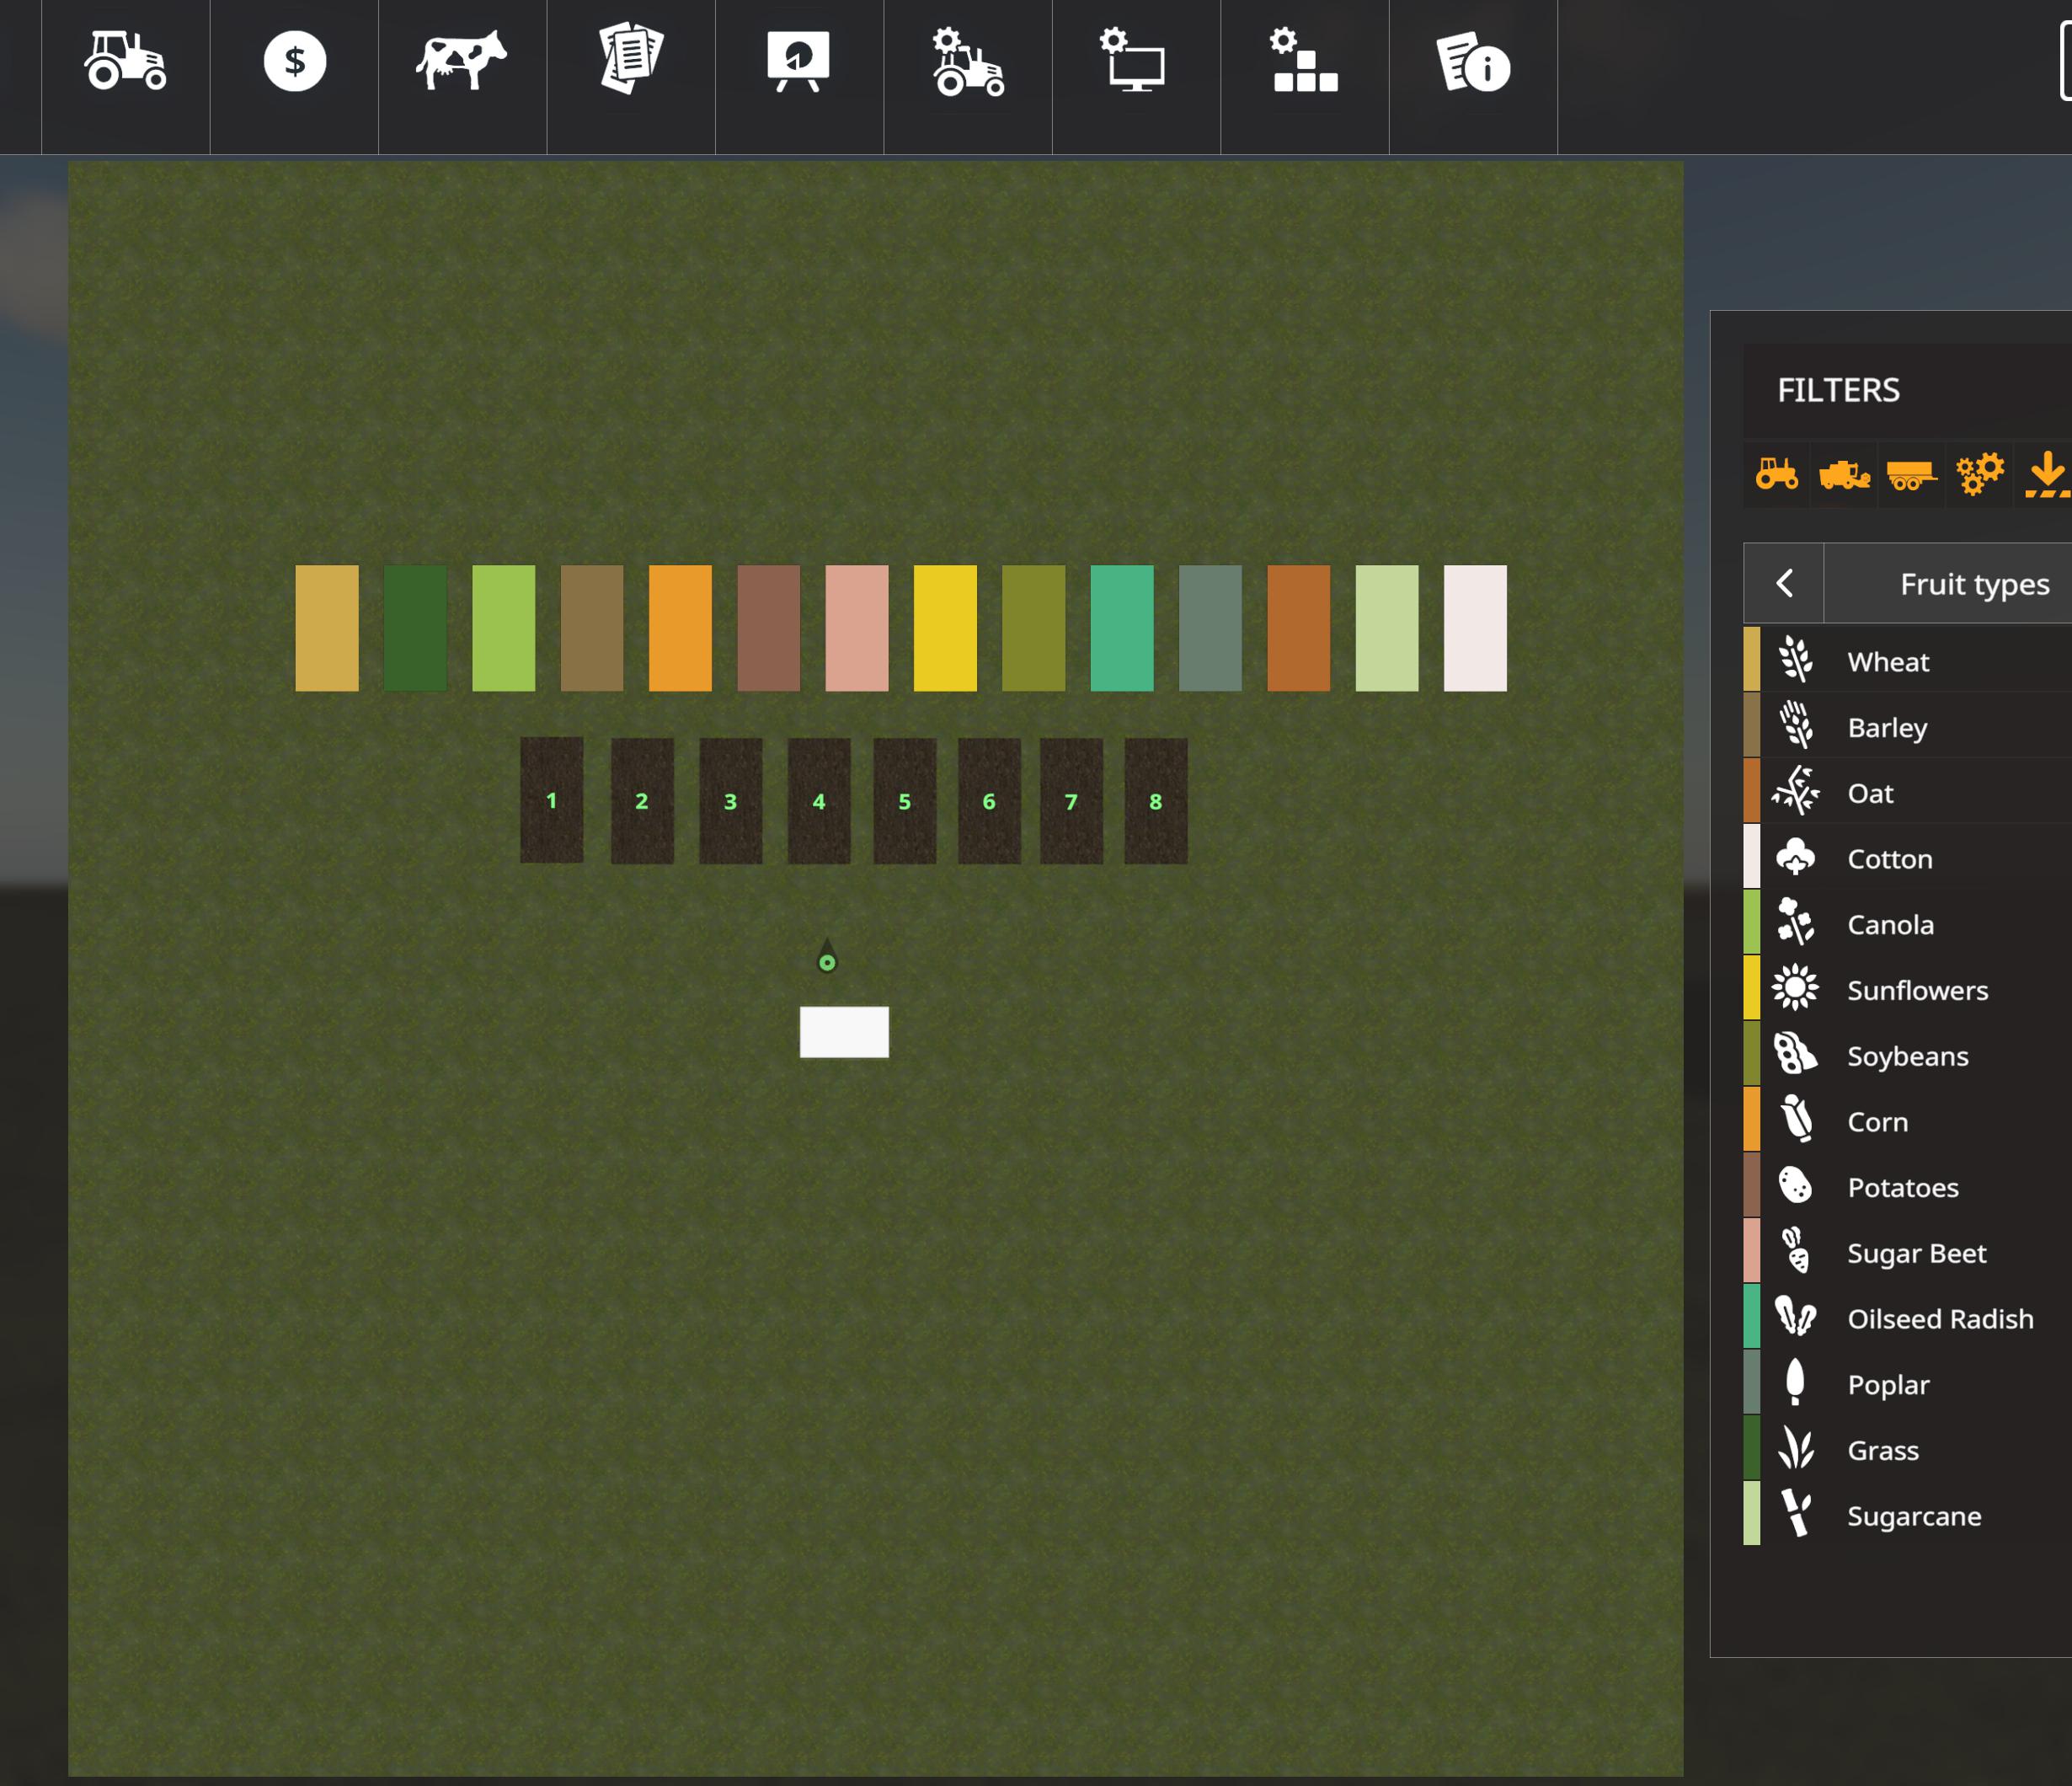Click the green player position marker
The width and height of the screenshot is (2072, 1786).
pos(827,962)
